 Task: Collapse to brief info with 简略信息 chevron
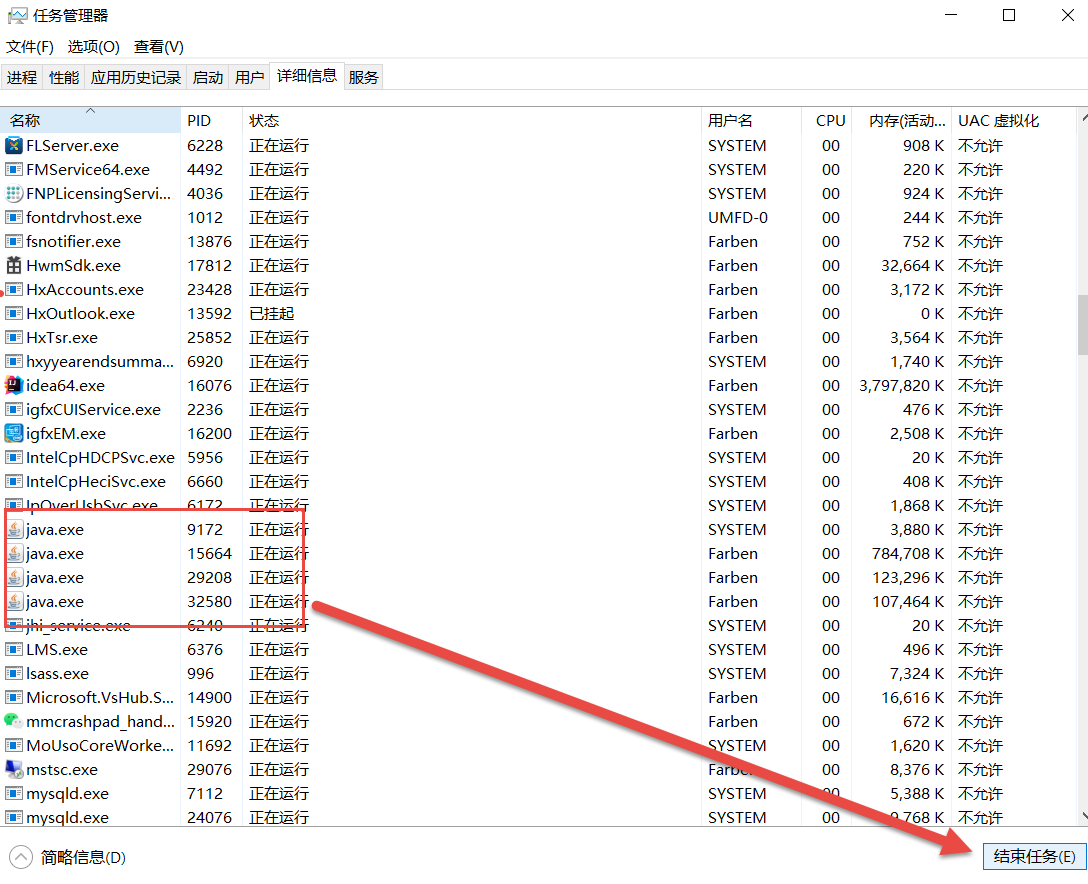pyautogui.click(x=21, y=857)
